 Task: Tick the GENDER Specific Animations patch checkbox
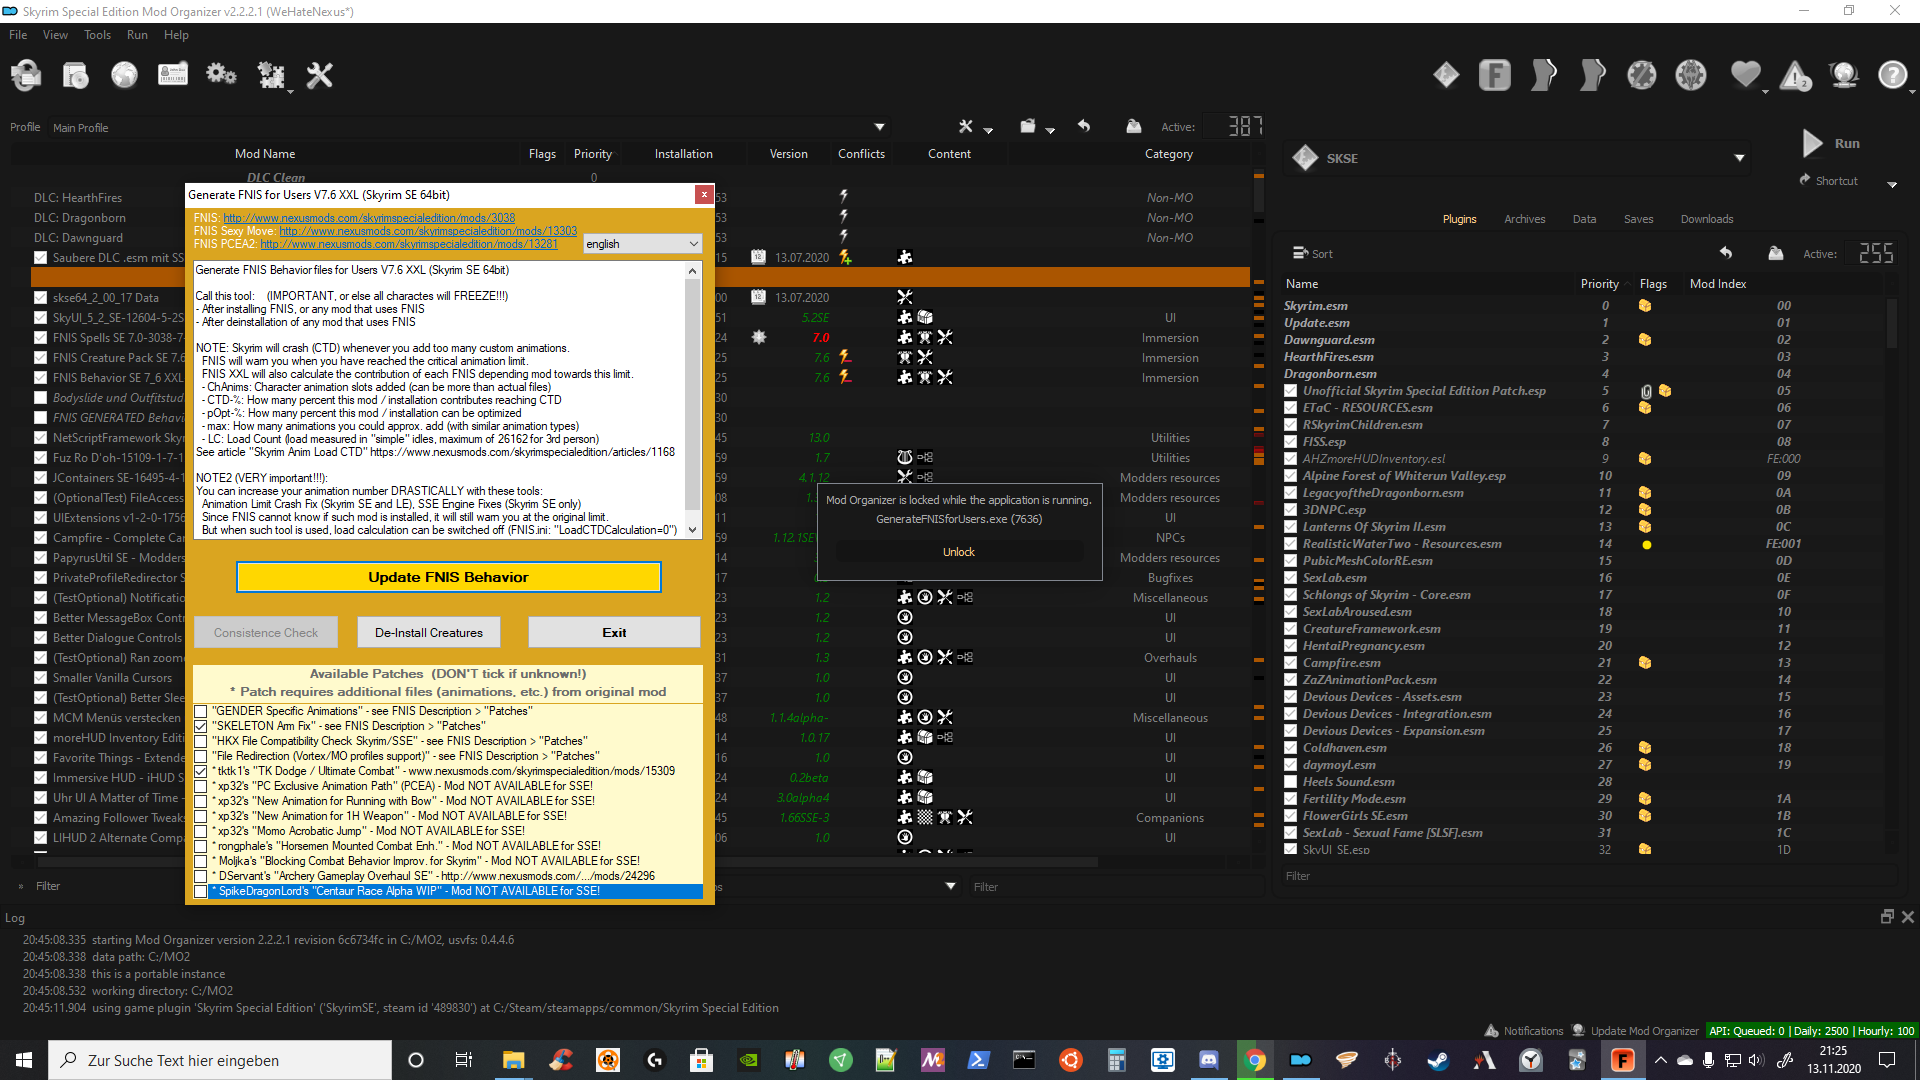(x=201, y=712)
